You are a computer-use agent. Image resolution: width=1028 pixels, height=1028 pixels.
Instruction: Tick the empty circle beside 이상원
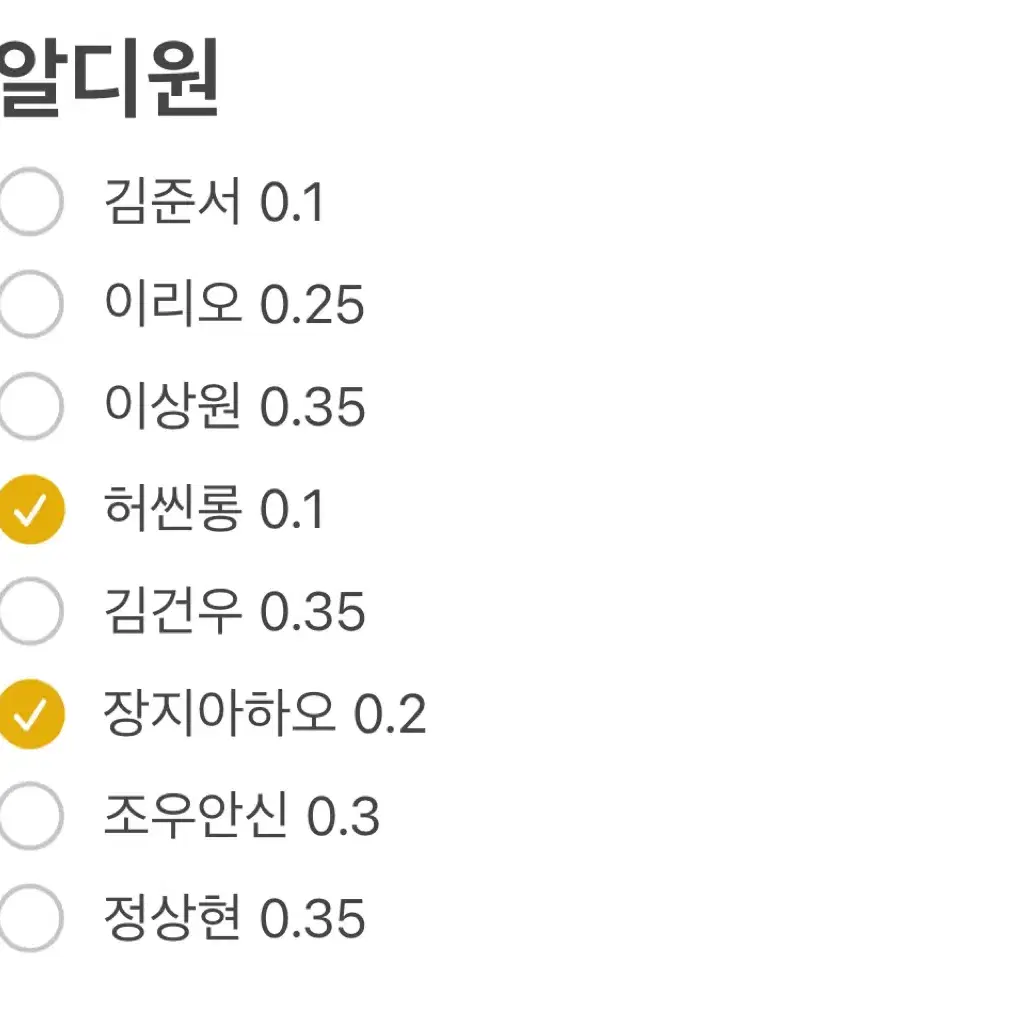click(30, 407)
